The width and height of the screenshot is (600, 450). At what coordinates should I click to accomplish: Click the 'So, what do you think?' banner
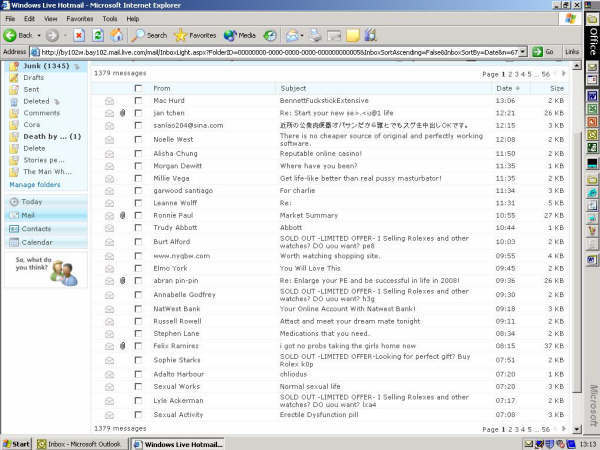[46, 270]
